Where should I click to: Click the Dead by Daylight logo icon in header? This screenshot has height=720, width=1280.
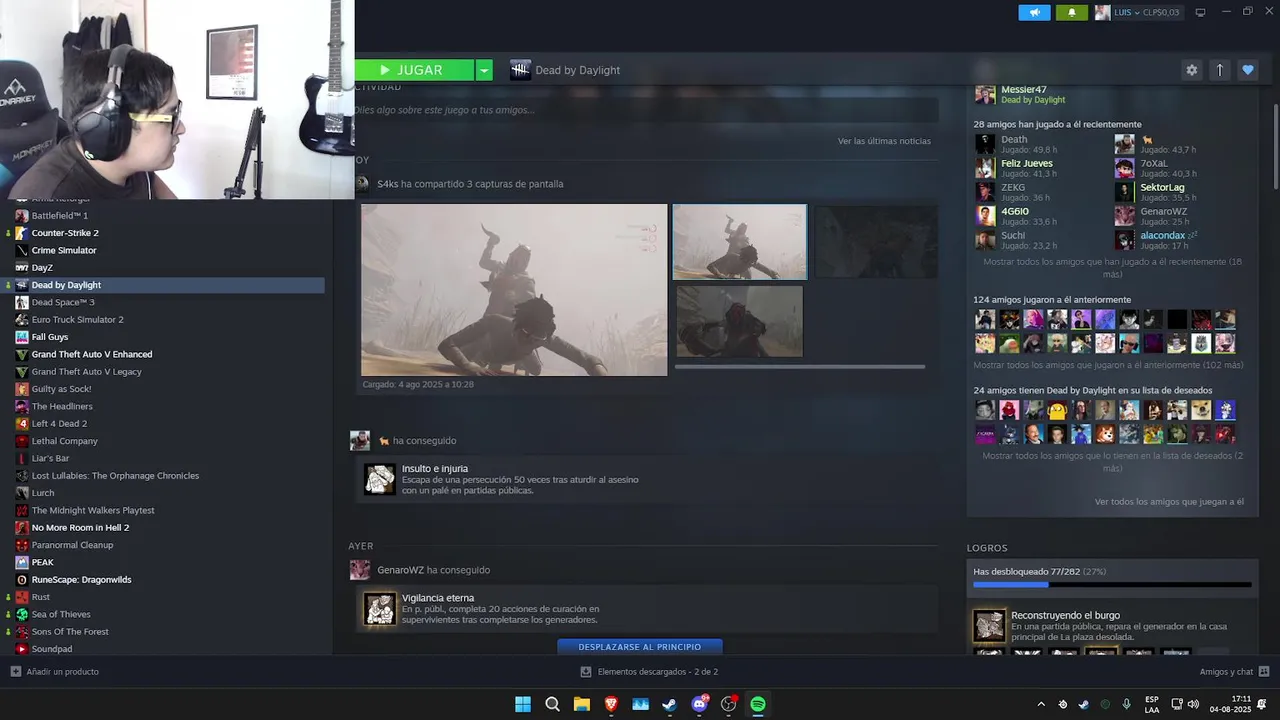[519, 70]
